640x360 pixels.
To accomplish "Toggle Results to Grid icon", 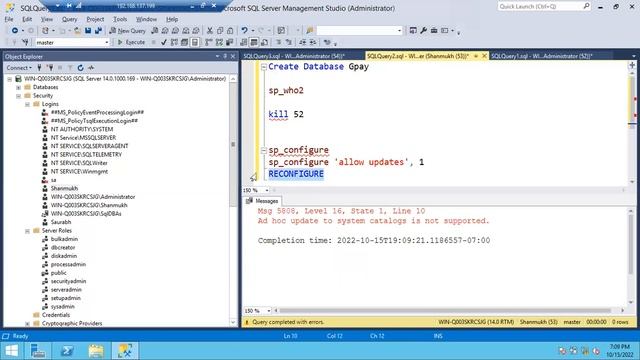I will [254, 42].
